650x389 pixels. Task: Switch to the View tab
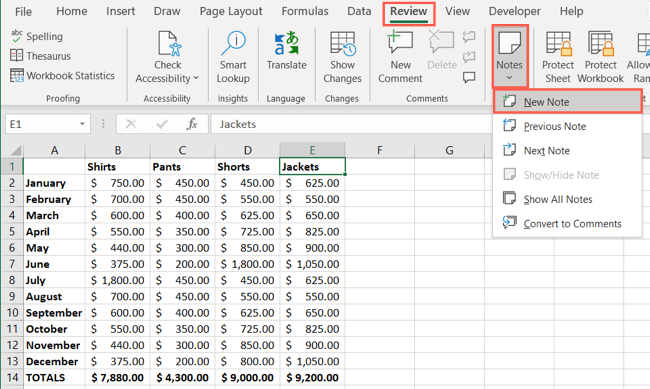[x=457, y=11]
